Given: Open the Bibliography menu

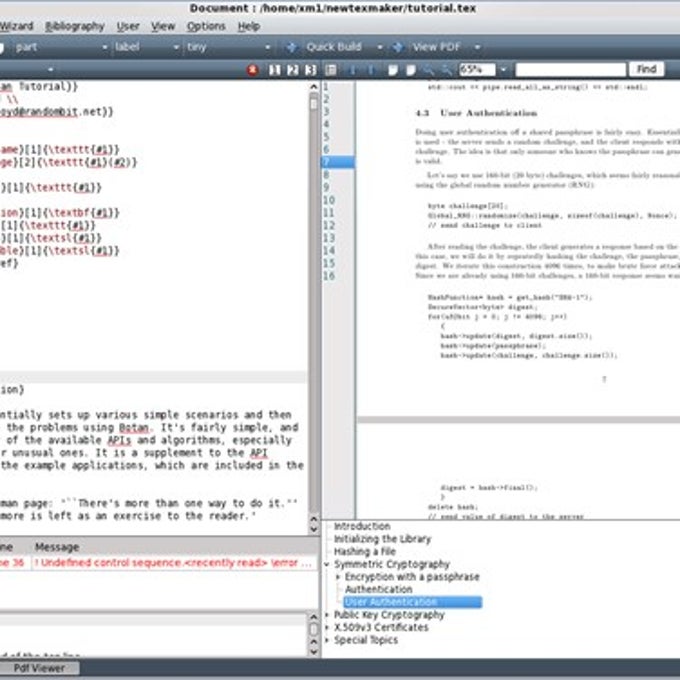Looking at the screenshot, I should click(x=75, y=26).
